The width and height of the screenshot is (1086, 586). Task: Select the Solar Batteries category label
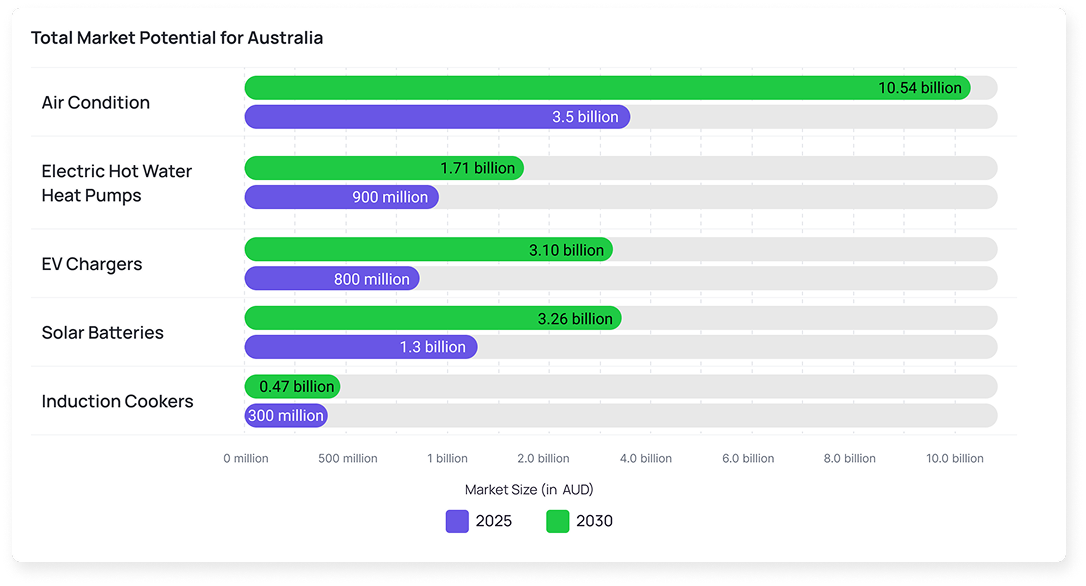coord(102,333)
